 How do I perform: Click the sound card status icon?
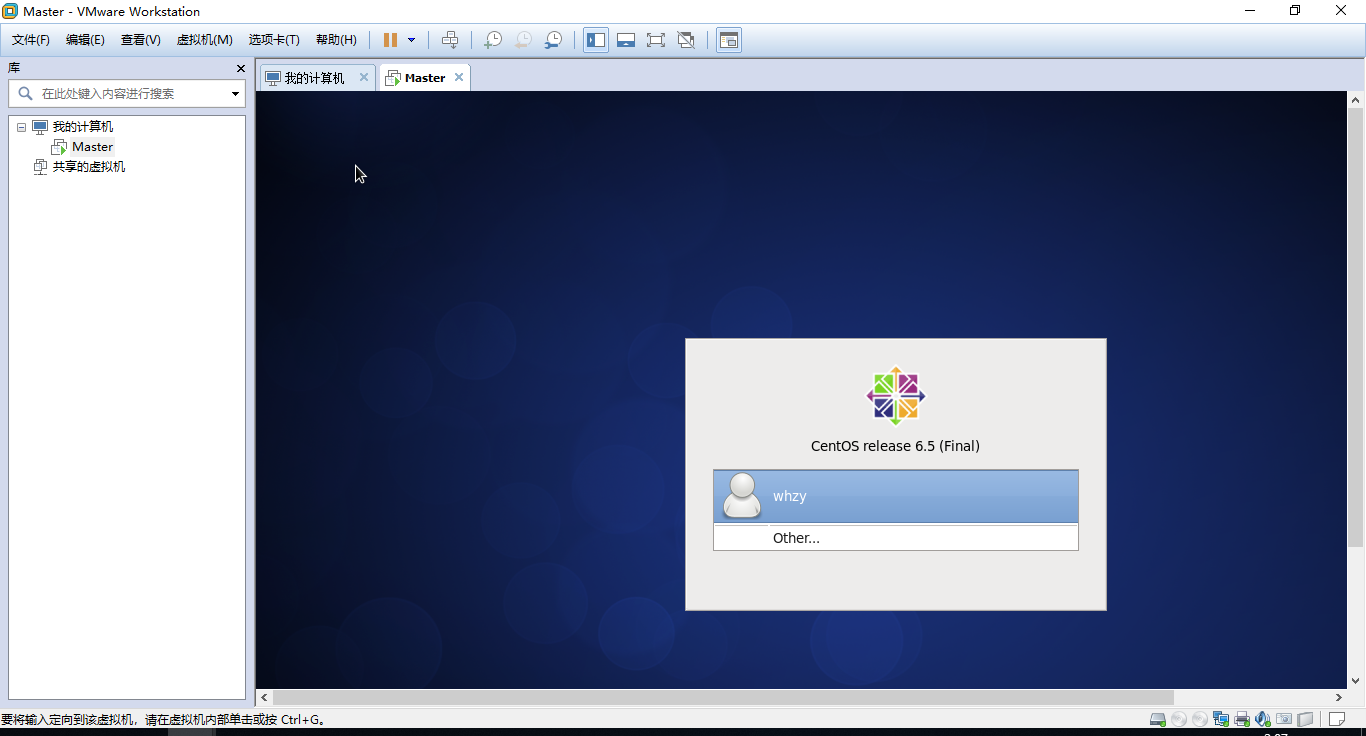click(1263, 719)
